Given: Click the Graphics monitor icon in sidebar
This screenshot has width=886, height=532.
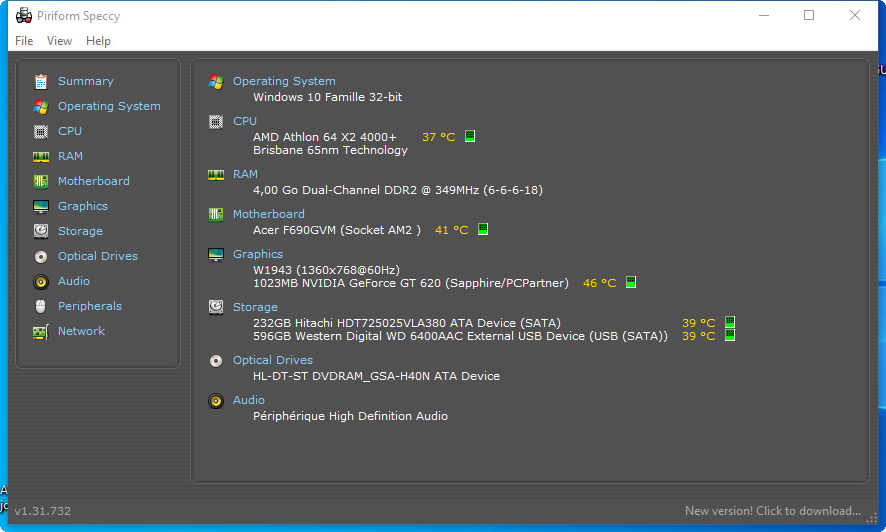Looking at the screenshot, I should (41, 207).
